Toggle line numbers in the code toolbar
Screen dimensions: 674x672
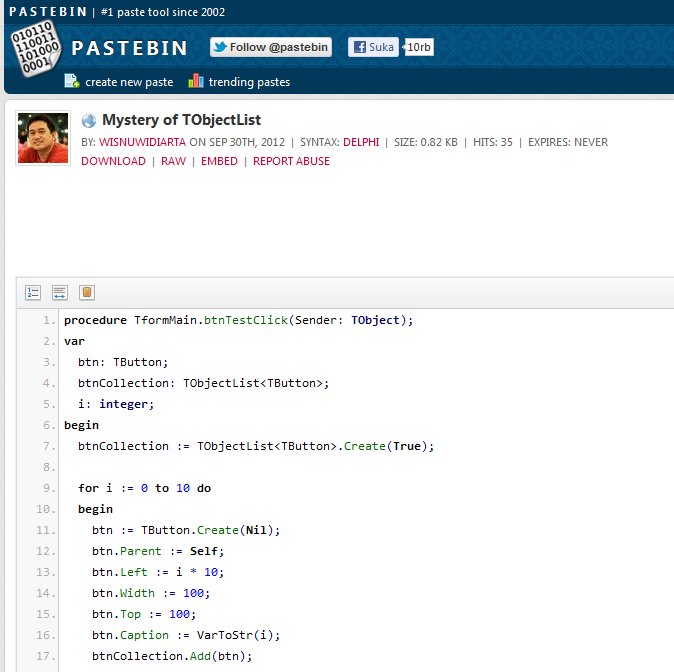[33, 292]
